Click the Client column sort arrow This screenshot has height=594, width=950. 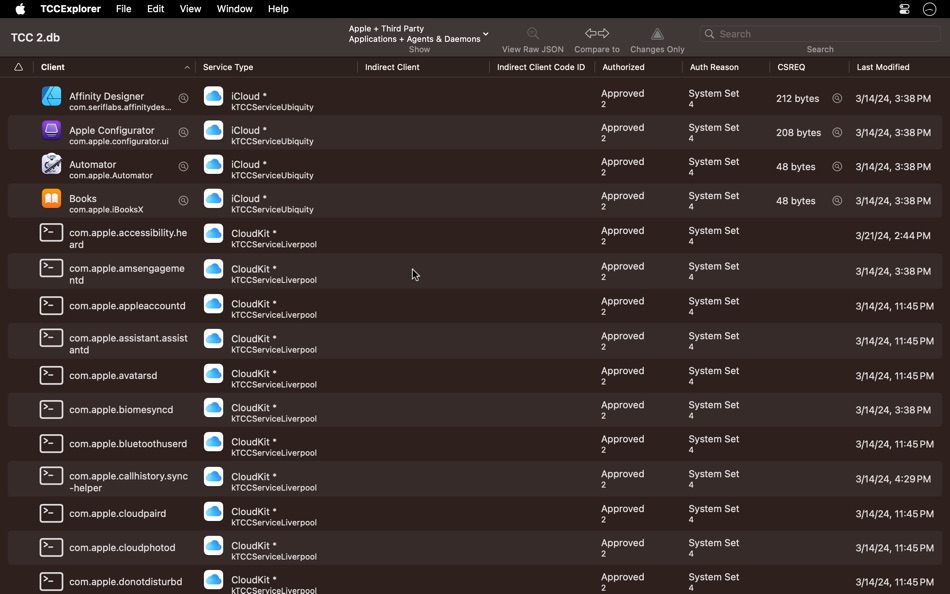(x=187, y=67)
